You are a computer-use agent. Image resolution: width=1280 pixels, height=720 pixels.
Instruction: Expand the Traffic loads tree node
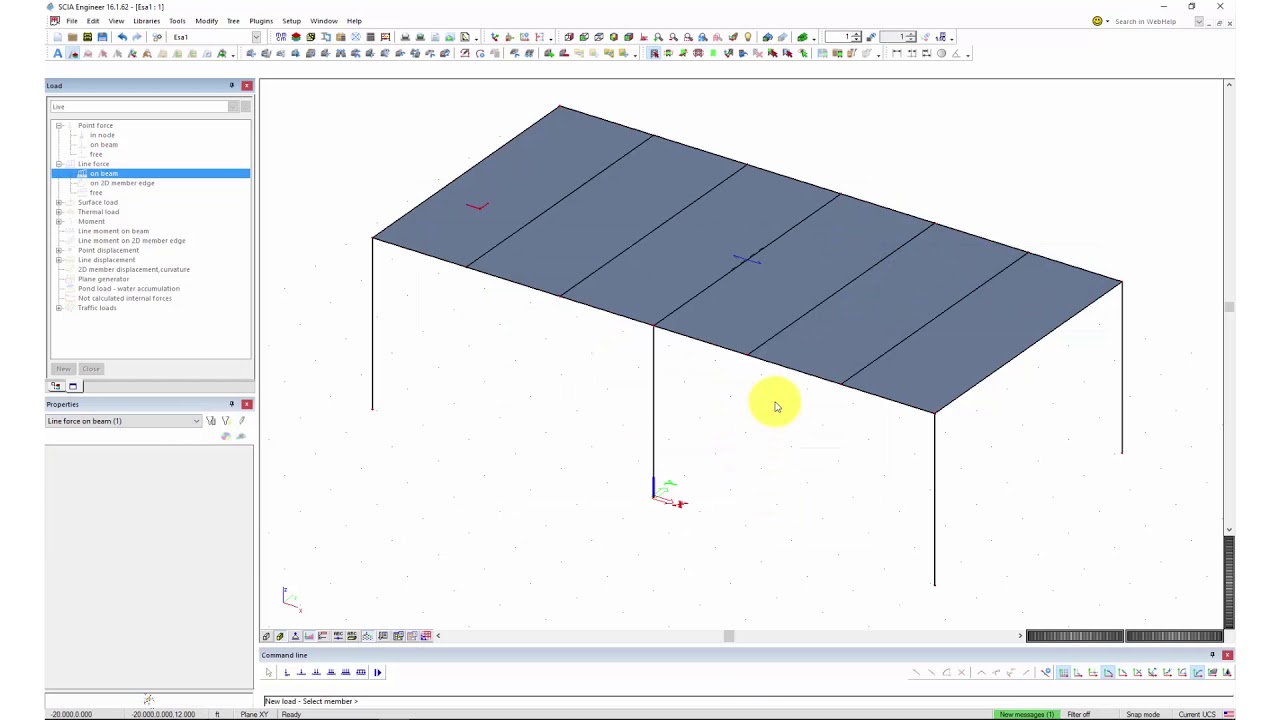tap(59, 308)
